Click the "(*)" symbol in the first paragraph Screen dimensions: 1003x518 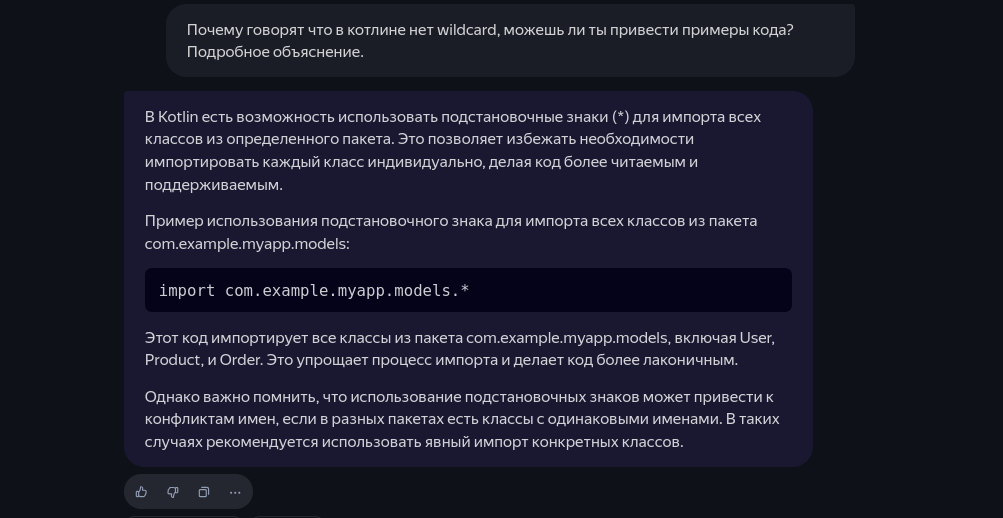click(x=621, y=117)
